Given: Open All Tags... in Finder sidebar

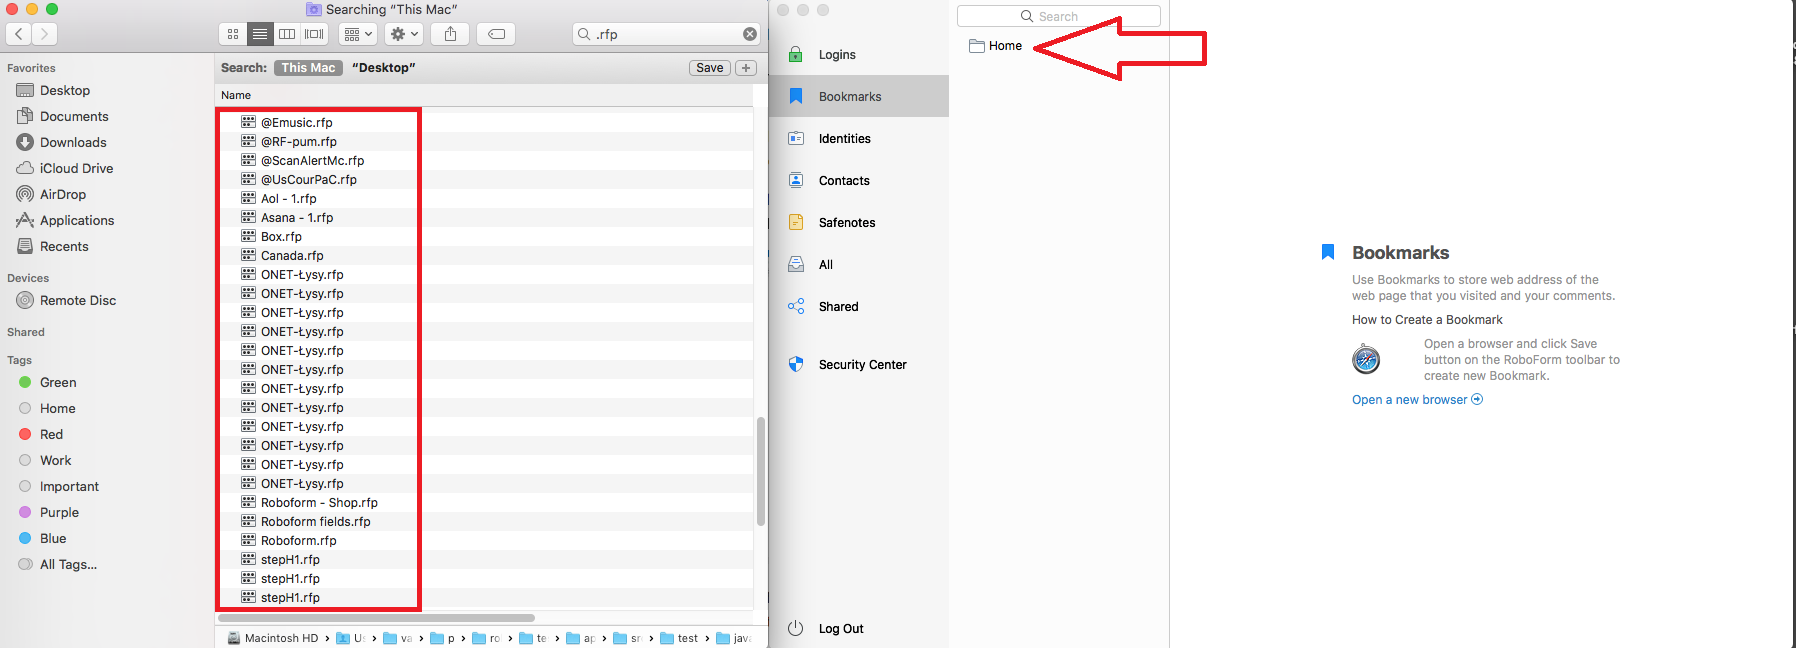Looking at the screenshot, I should [68, 564].
